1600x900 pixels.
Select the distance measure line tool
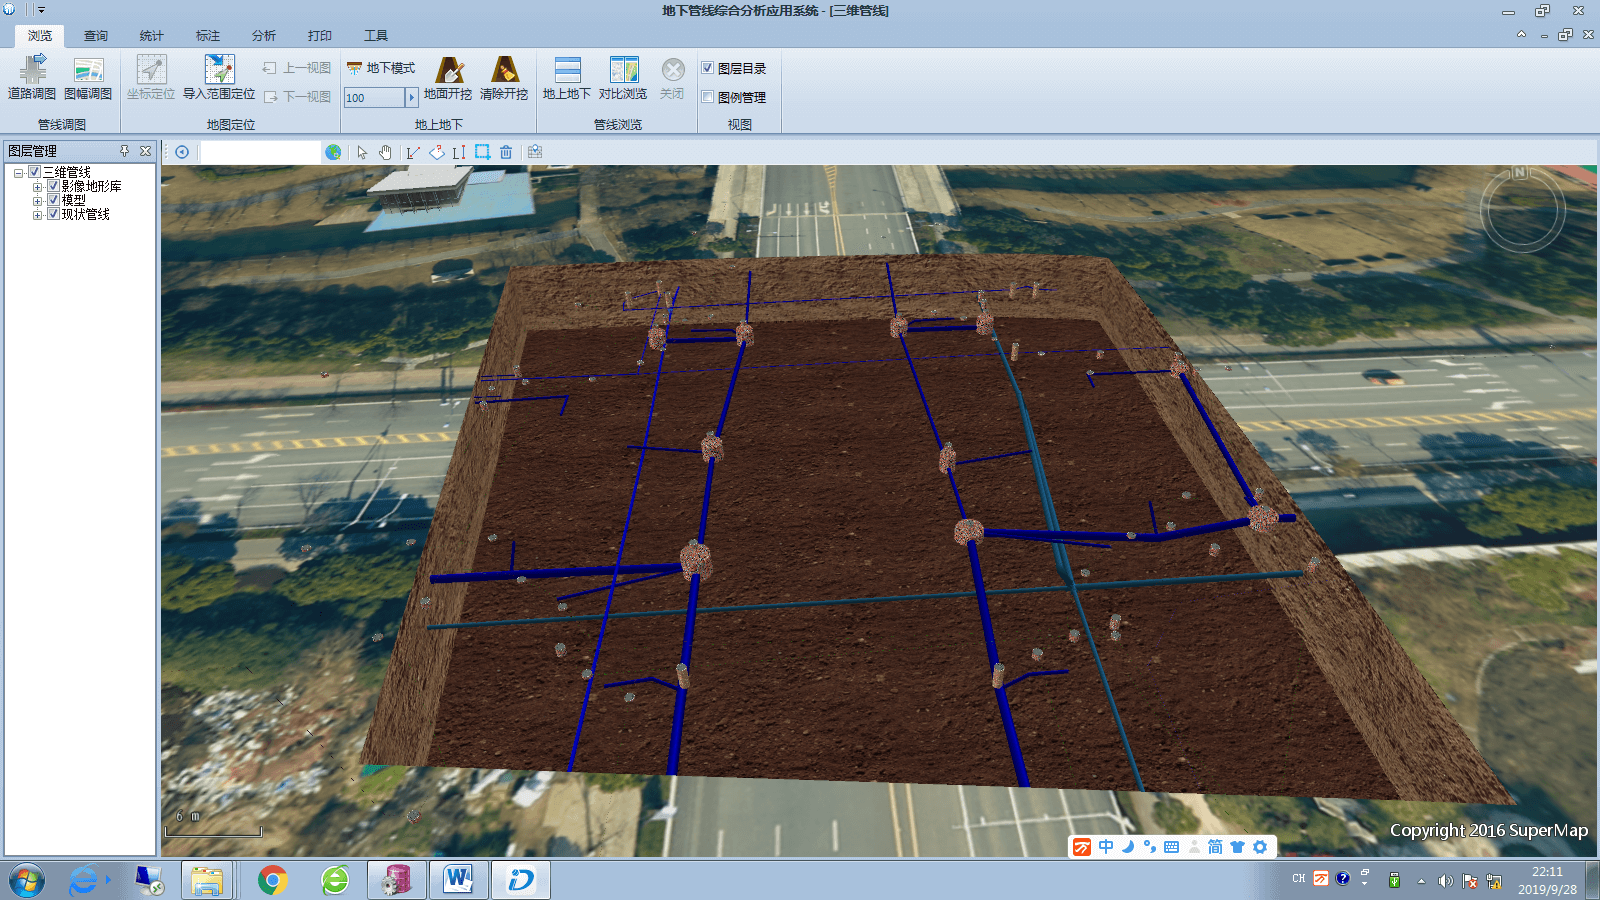click(413, 152)
